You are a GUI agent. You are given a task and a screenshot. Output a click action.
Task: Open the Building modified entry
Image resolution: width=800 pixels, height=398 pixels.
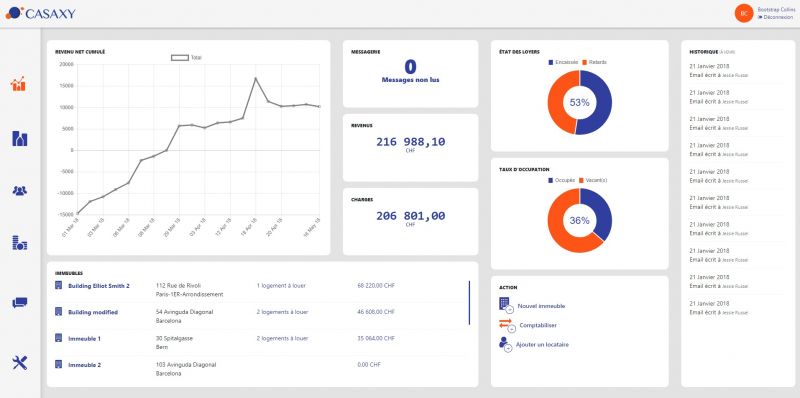click(93, 312)
